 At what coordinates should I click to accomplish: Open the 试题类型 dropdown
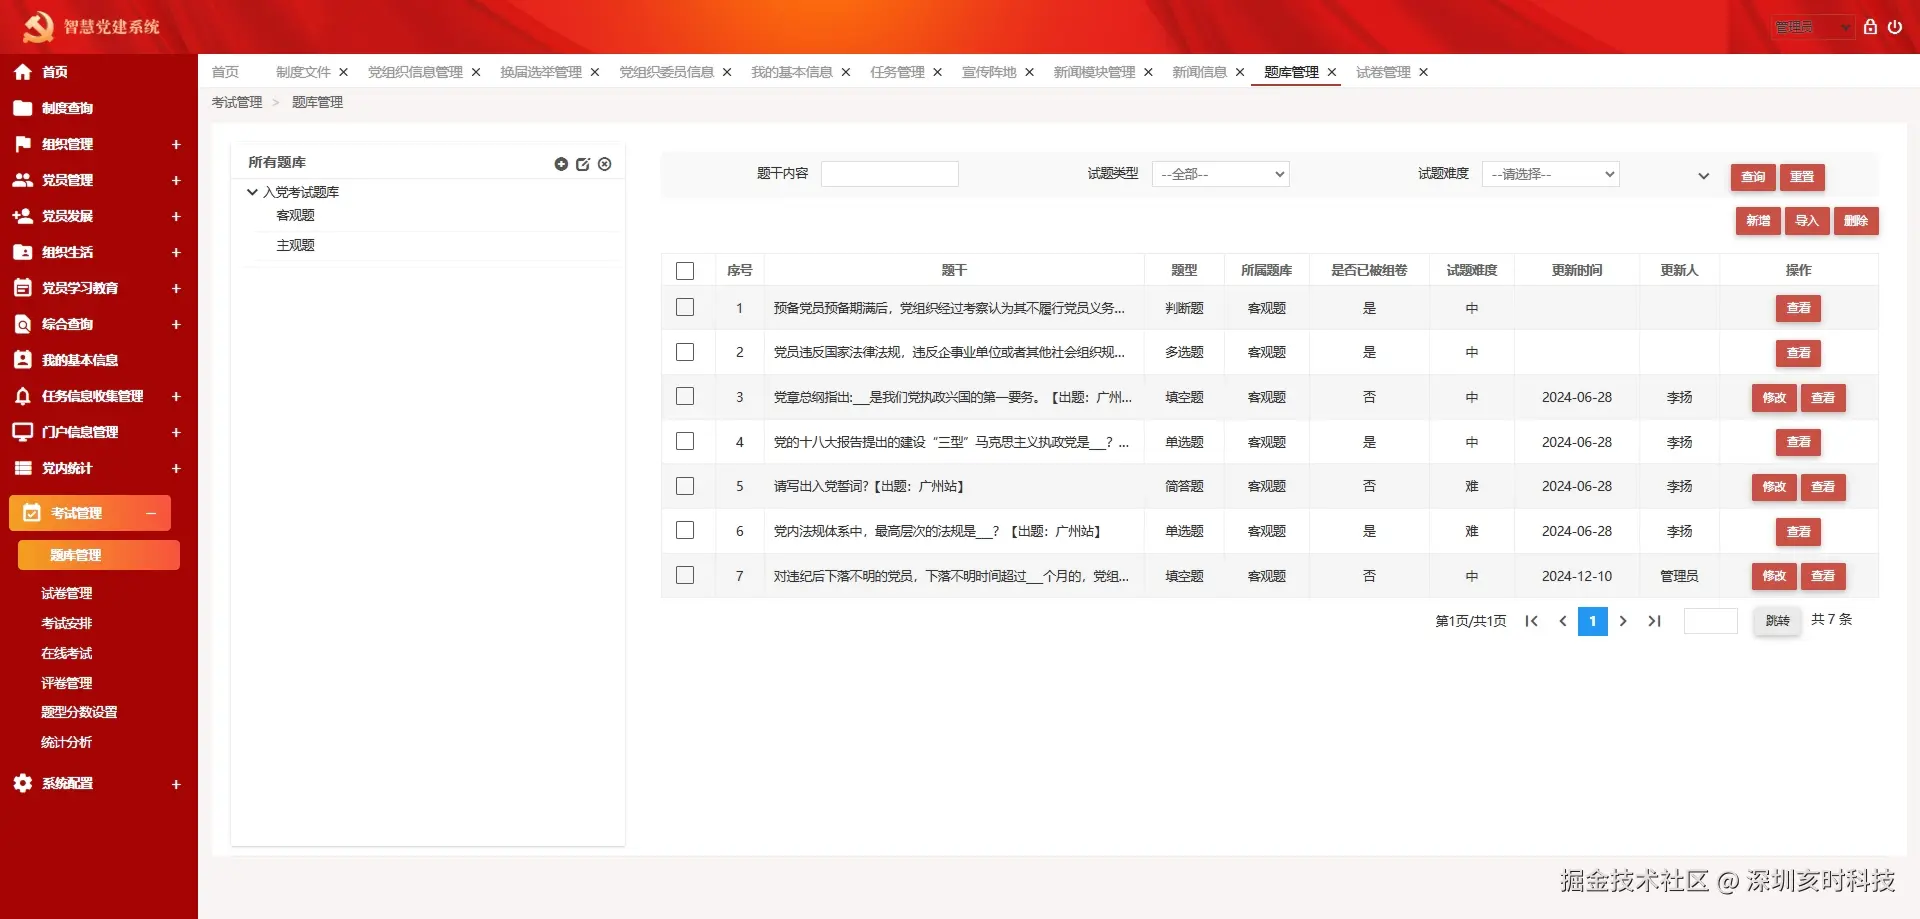coord(1221,174)
